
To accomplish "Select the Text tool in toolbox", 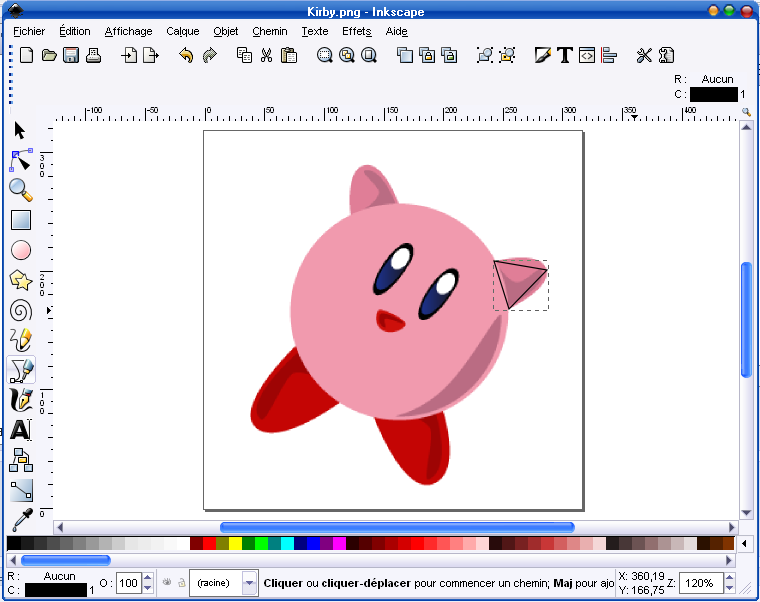I will (21, 430).
